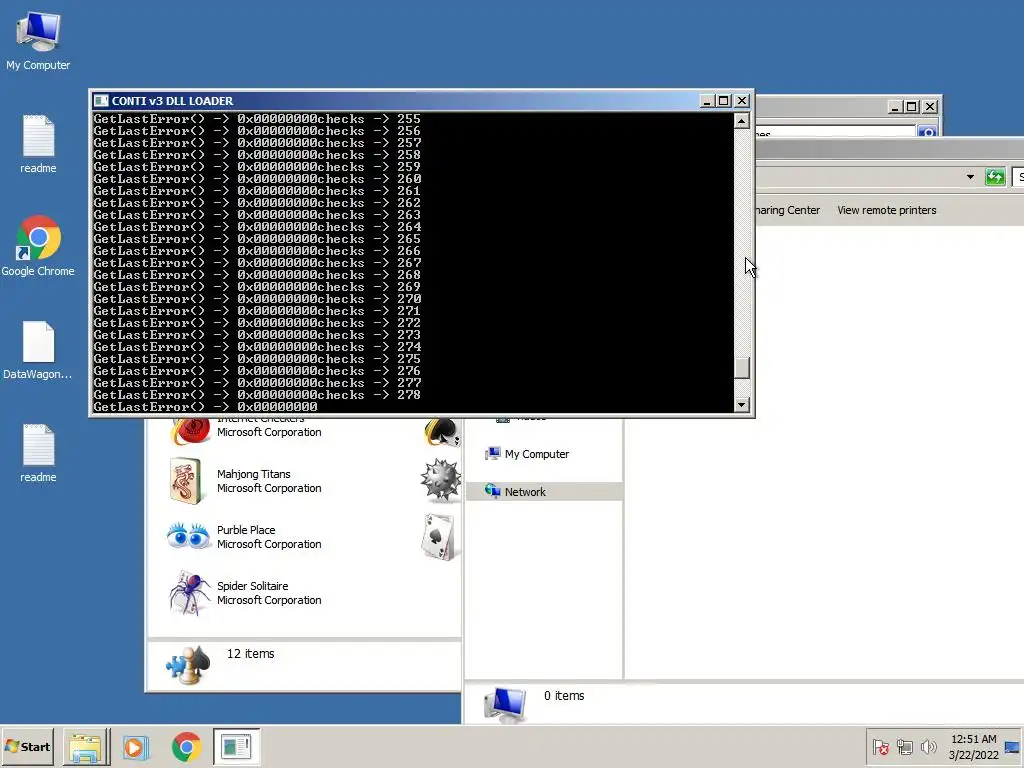Minimize the background Explorer window
The height and width of the screenshot is (768, 1024).
(895, 106)
